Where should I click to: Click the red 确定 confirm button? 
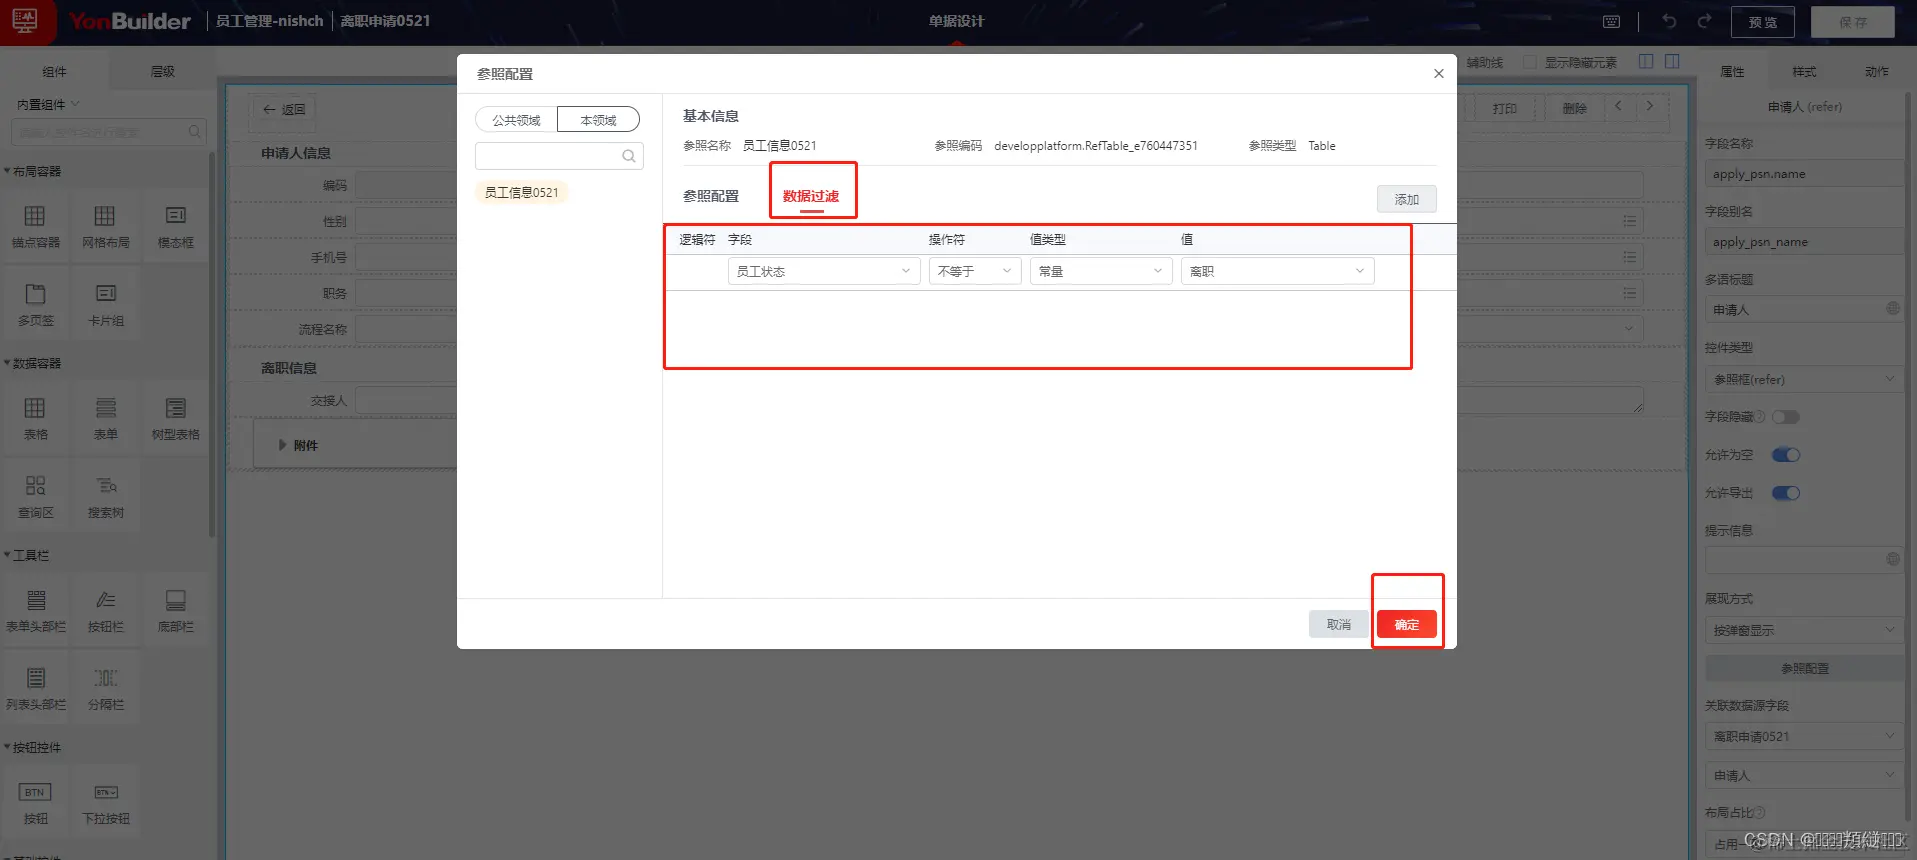(x=1407, y=624)
